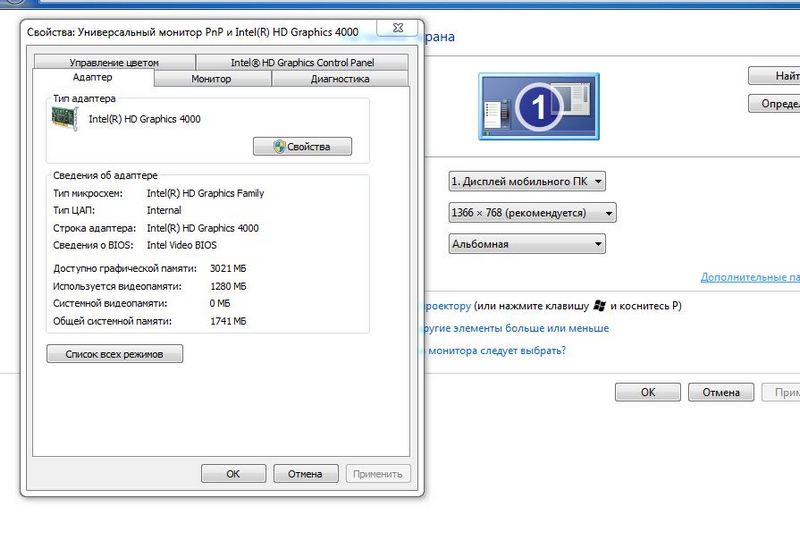The image size is (800, 541).
Task: Expand the Альбомная orientation dropdown
Action: (527, 244)
